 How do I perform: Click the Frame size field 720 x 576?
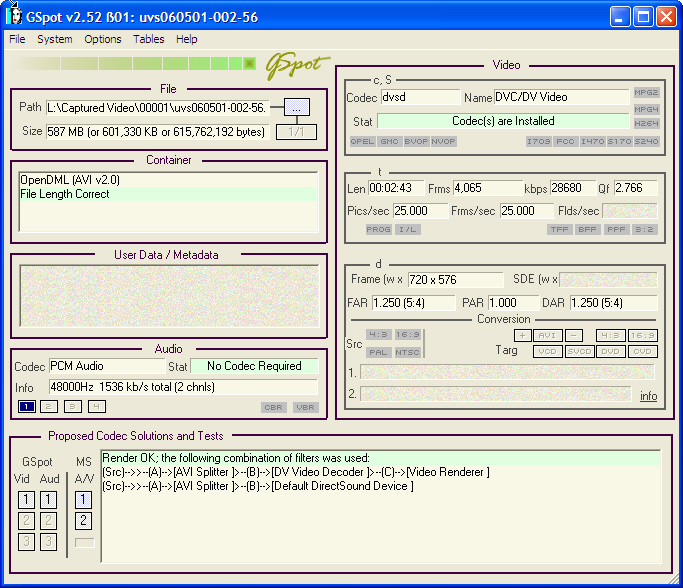point(455,280)
